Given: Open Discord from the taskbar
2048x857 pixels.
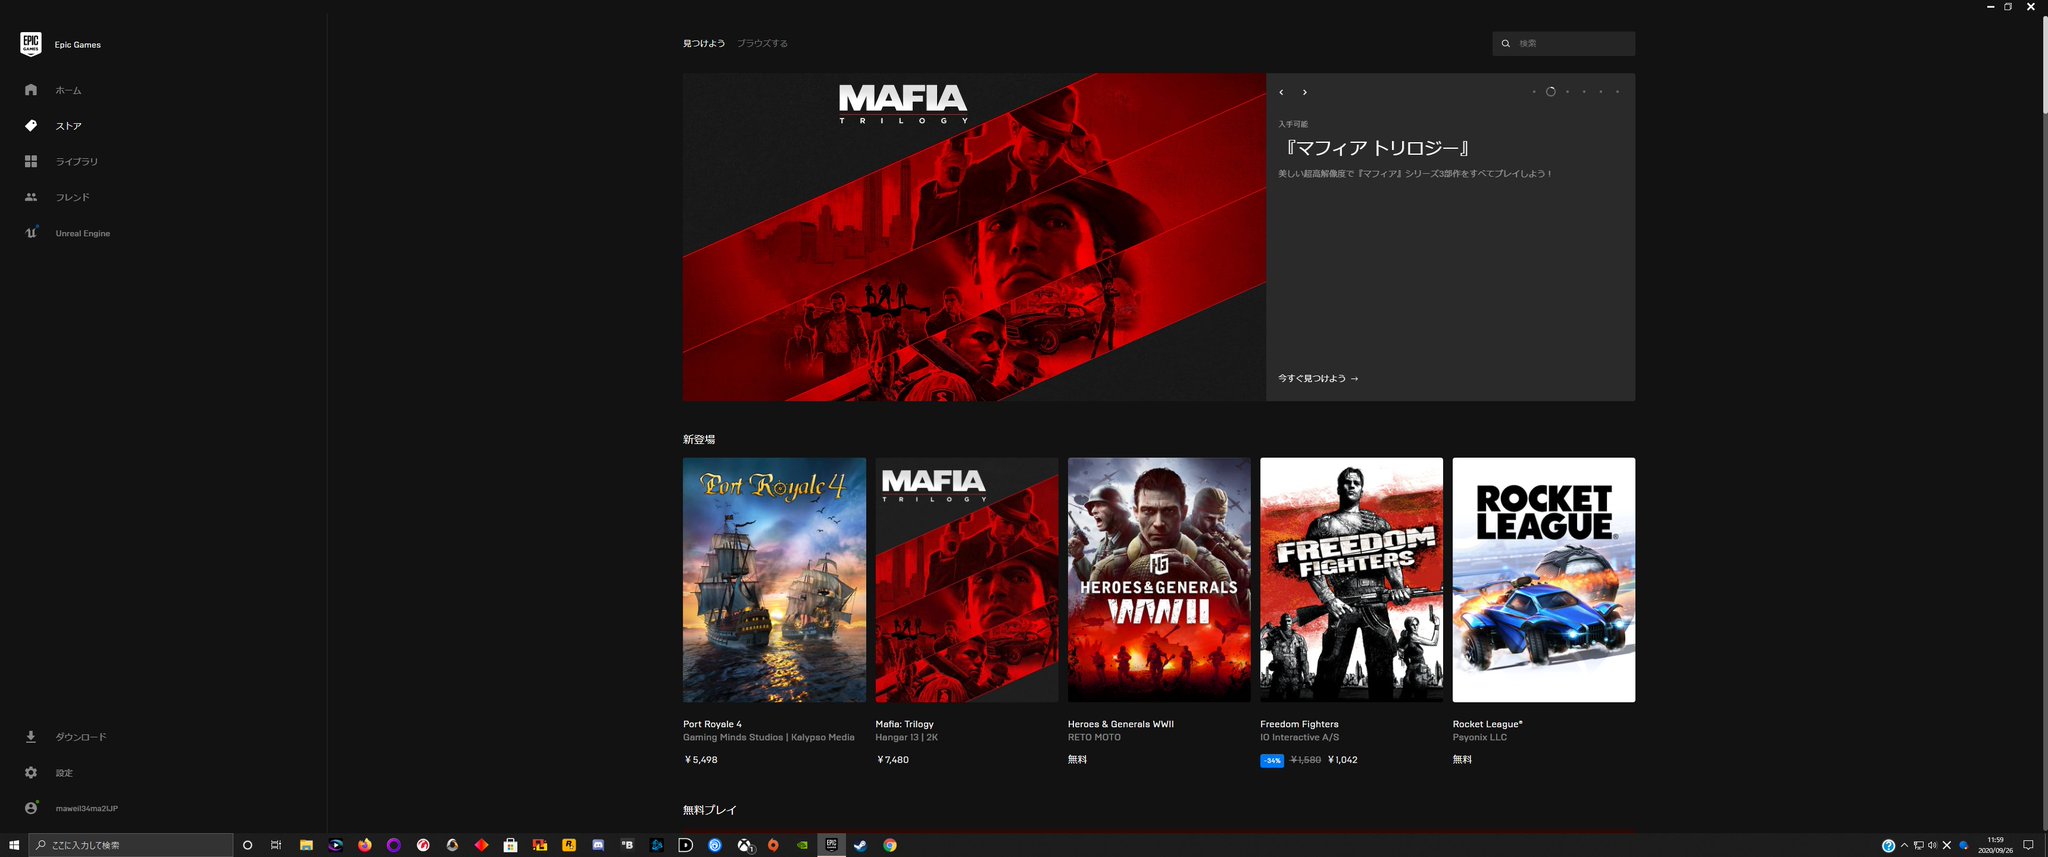Looking at the screenshot, I should 598,845.
